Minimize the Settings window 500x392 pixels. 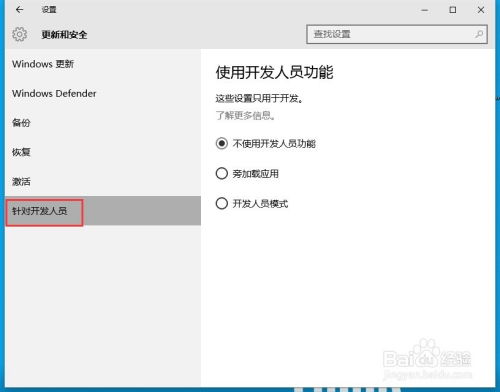(424, 10)
